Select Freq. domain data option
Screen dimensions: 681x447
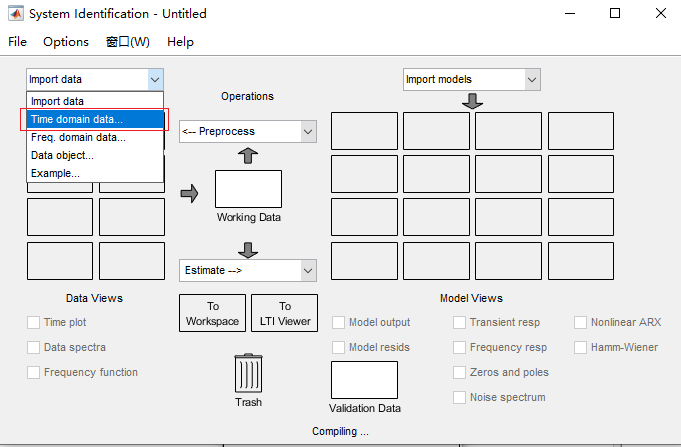78,137
